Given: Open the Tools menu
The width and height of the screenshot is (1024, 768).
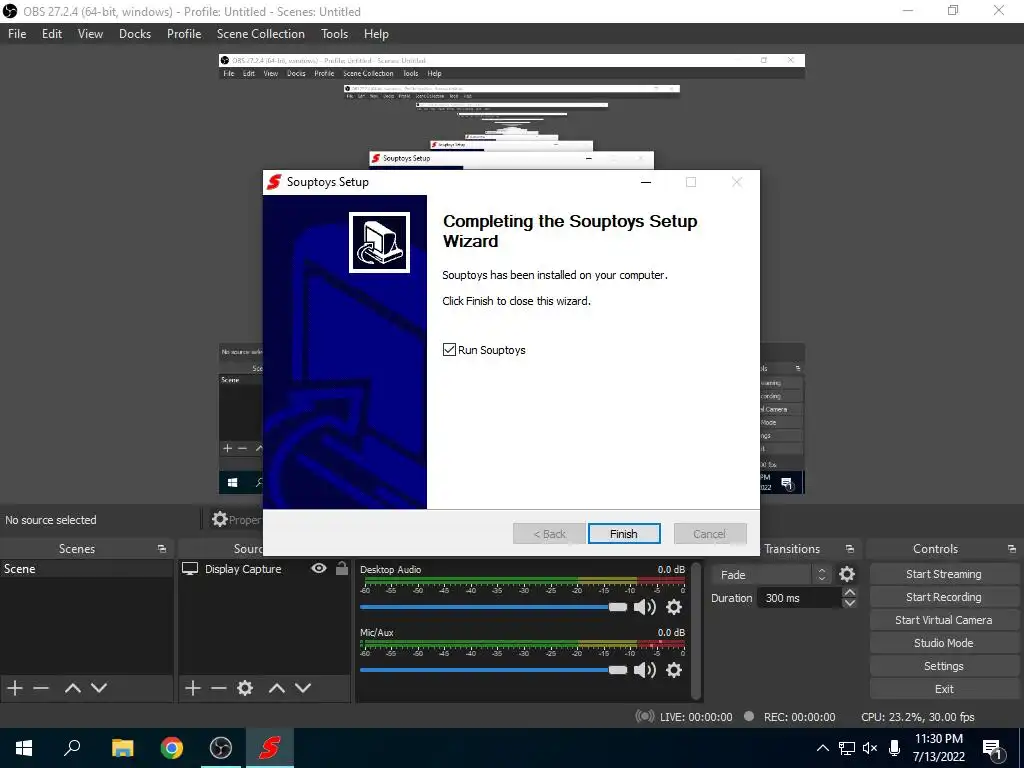Looking at the screenshot, I should pyautogui.click(x=334, y=34).
